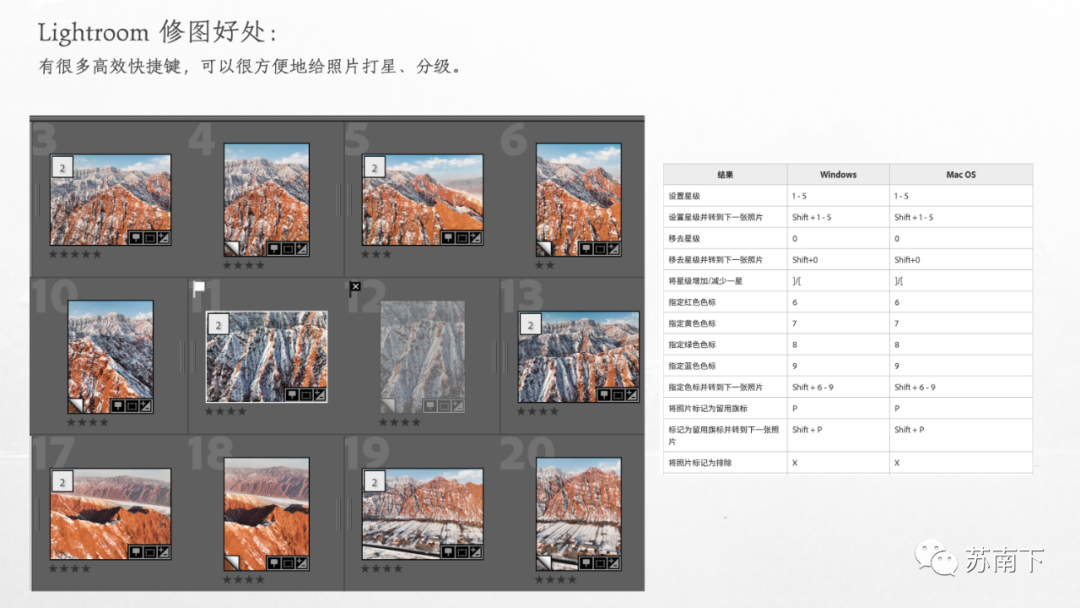Click the keyword badge on photo 3
1080x608 pixels.
click(x=136, y=238)
